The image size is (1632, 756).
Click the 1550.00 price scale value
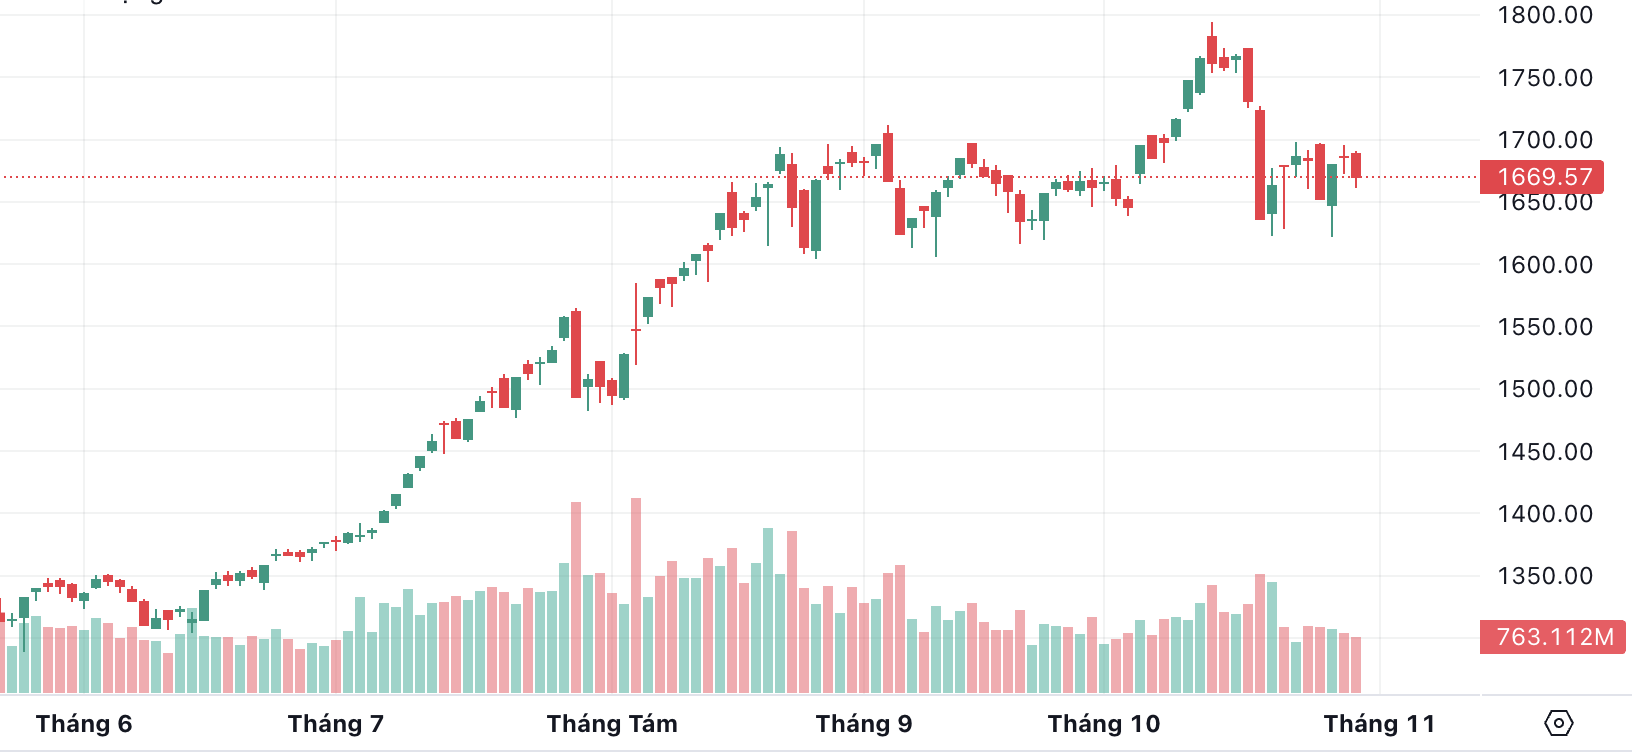pyautogui.click(x=1544, y=327)
